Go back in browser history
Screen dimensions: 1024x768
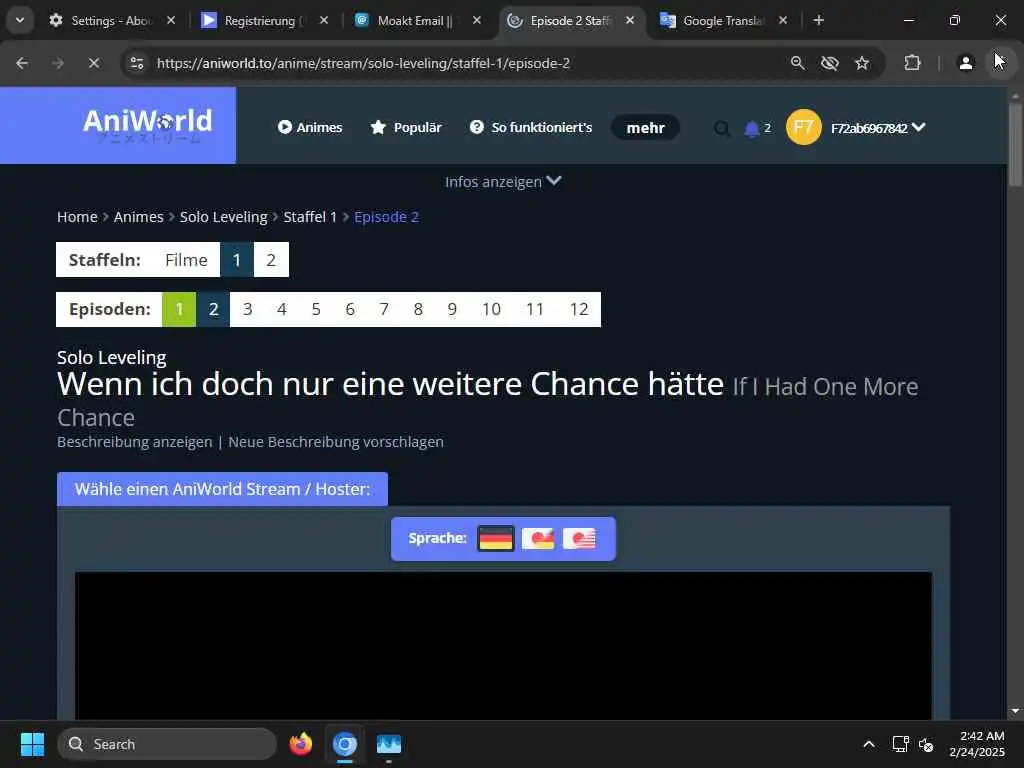tap(22, 63)
